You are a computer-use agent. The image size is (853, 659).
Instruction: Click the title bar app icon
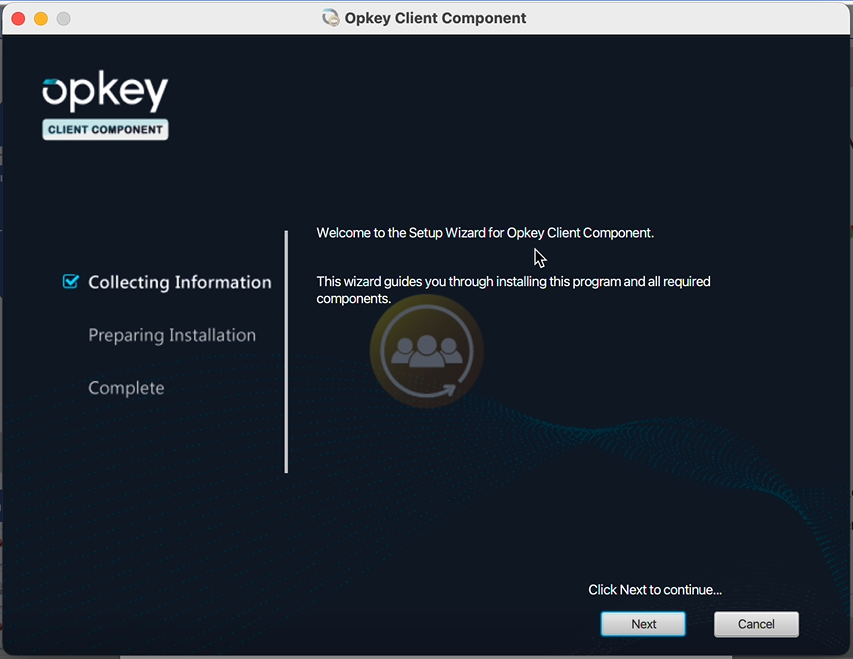point(330,18)
